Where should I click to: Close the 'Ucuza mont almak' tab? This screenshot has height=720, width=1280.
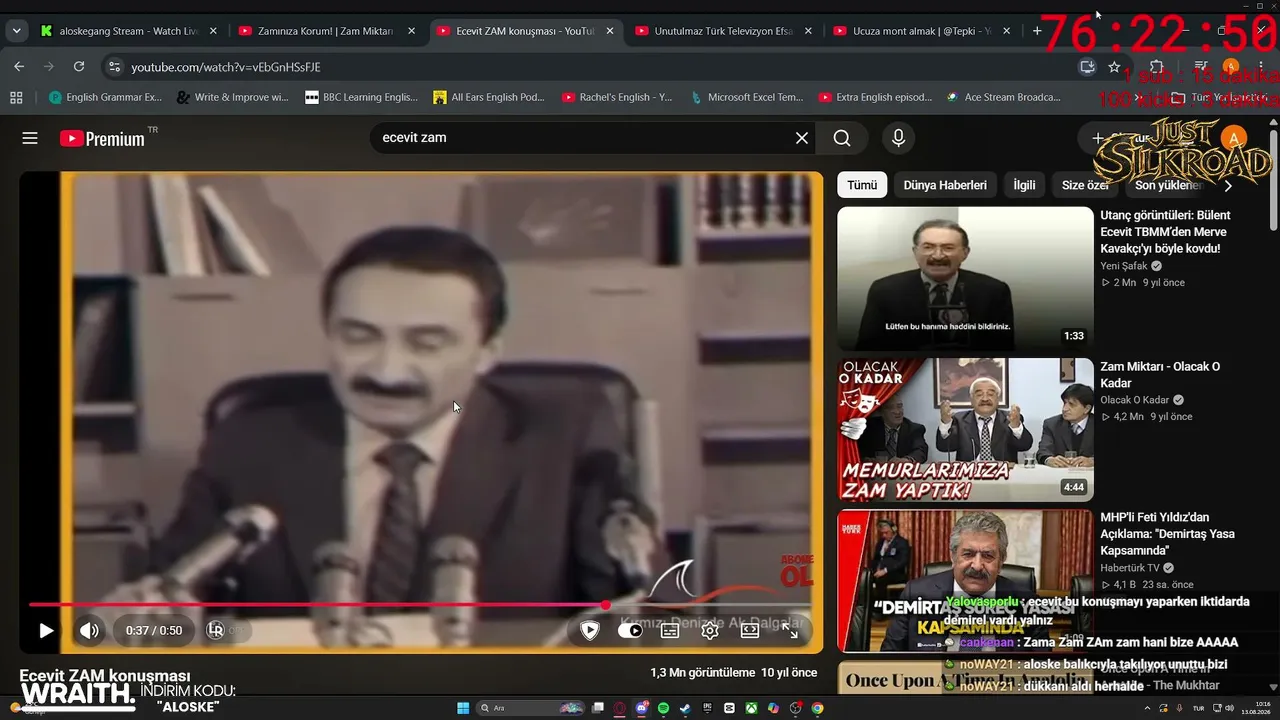click(1006, 31)
